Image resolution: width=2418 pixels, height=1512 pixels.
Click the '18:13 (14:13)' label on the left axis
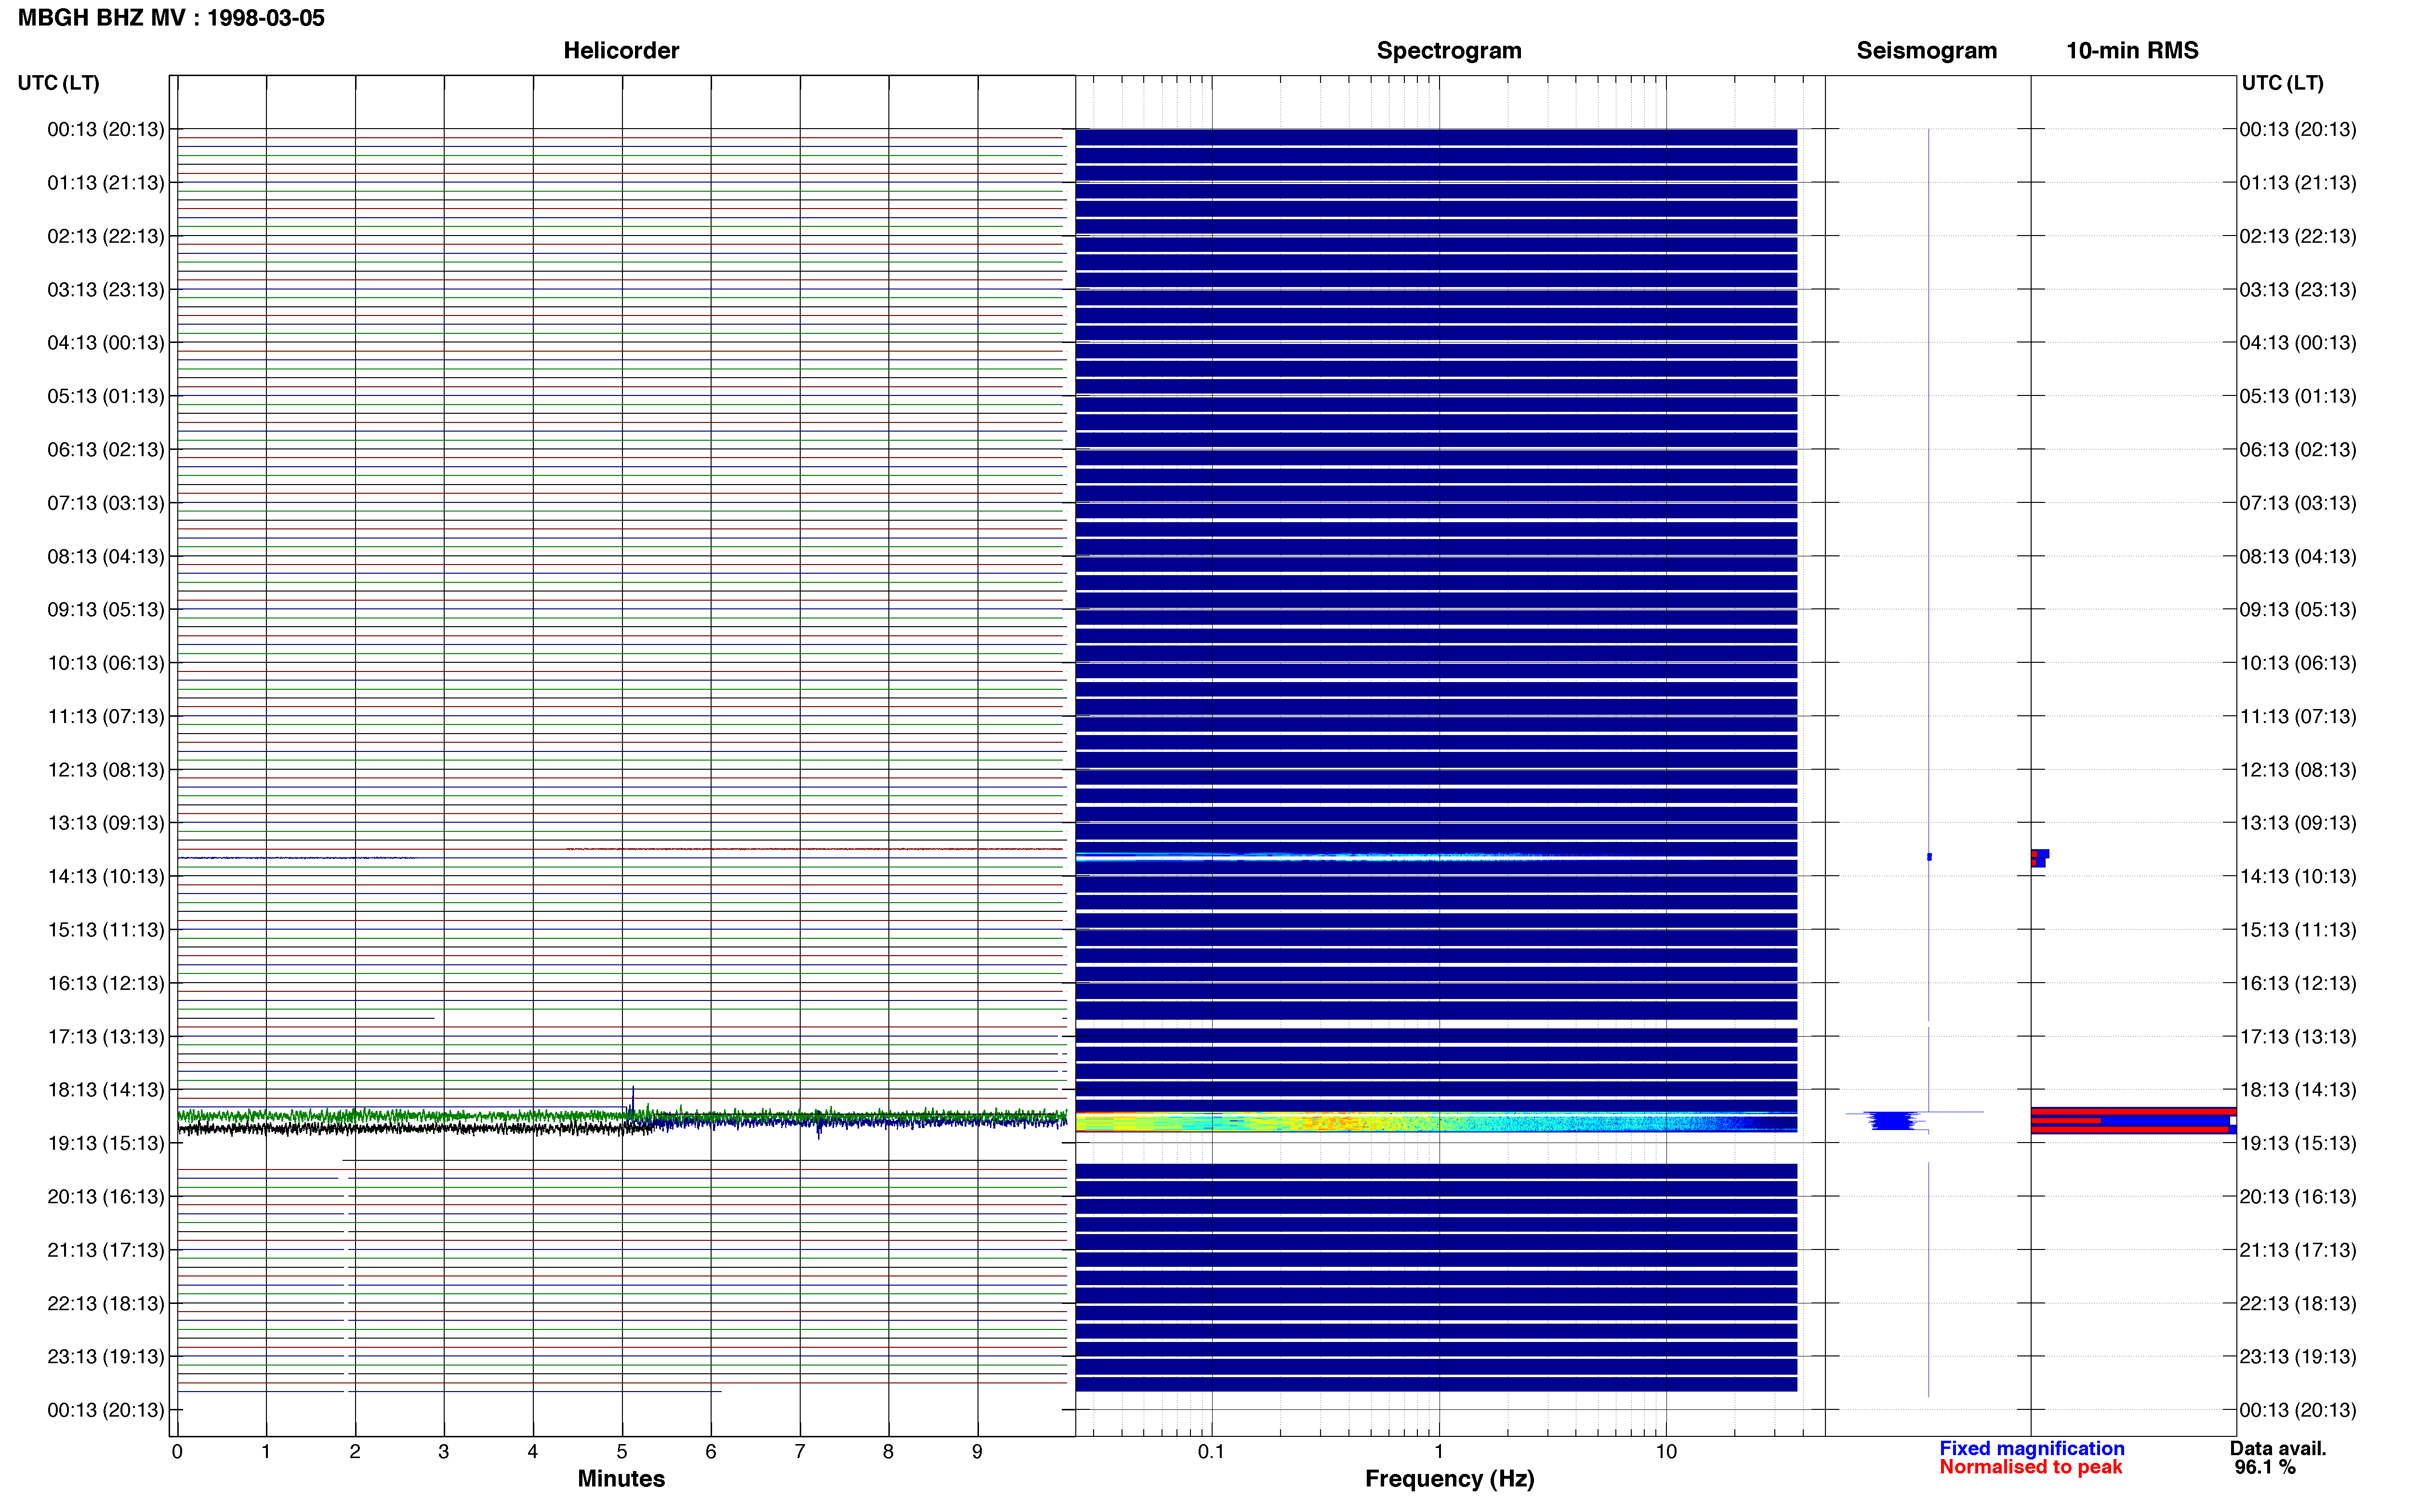(x=106, y=1090)
